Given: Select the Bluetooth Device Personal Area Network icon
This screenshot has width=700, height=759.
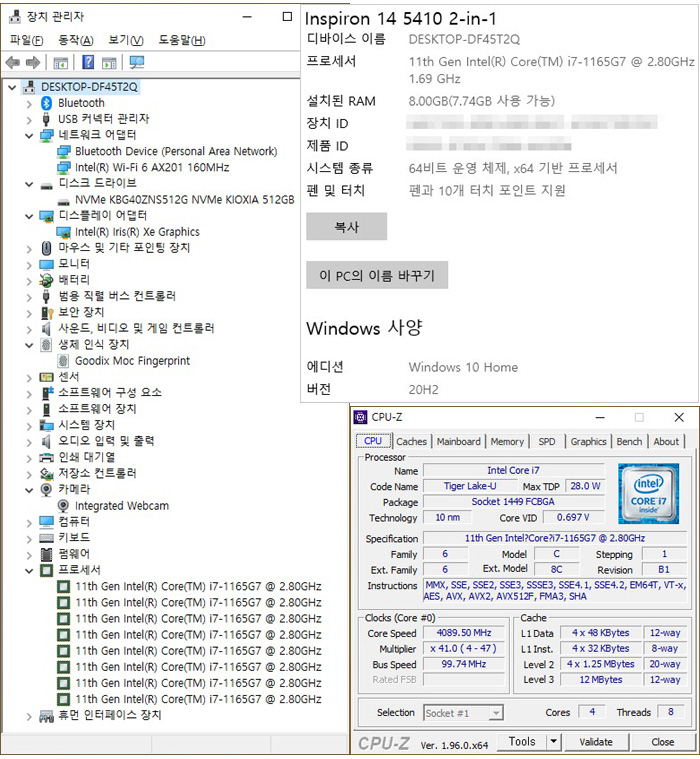Looking at the screenshot, I should tap(63, 152).
